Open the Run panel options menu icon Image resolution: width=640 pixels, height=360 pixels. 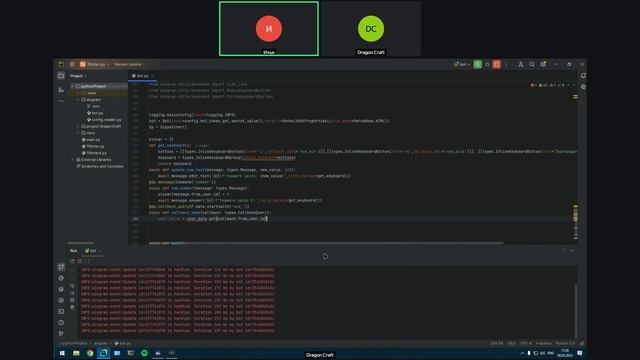564,251
